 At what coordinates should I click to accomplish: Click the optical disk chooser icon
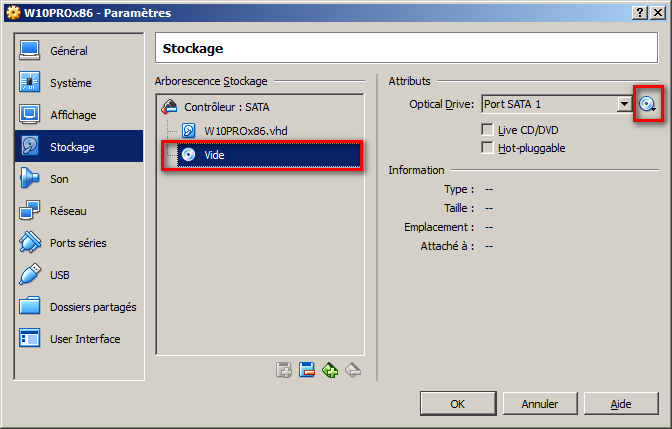coord(649,104)
